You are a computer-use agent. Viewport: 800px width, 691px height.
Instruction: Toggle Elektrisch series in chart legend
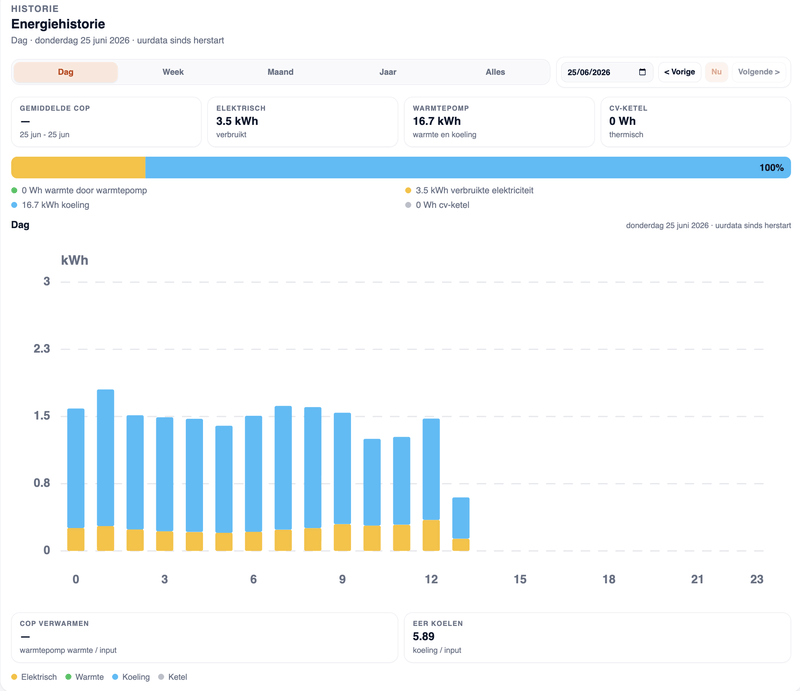coord(34,677)
